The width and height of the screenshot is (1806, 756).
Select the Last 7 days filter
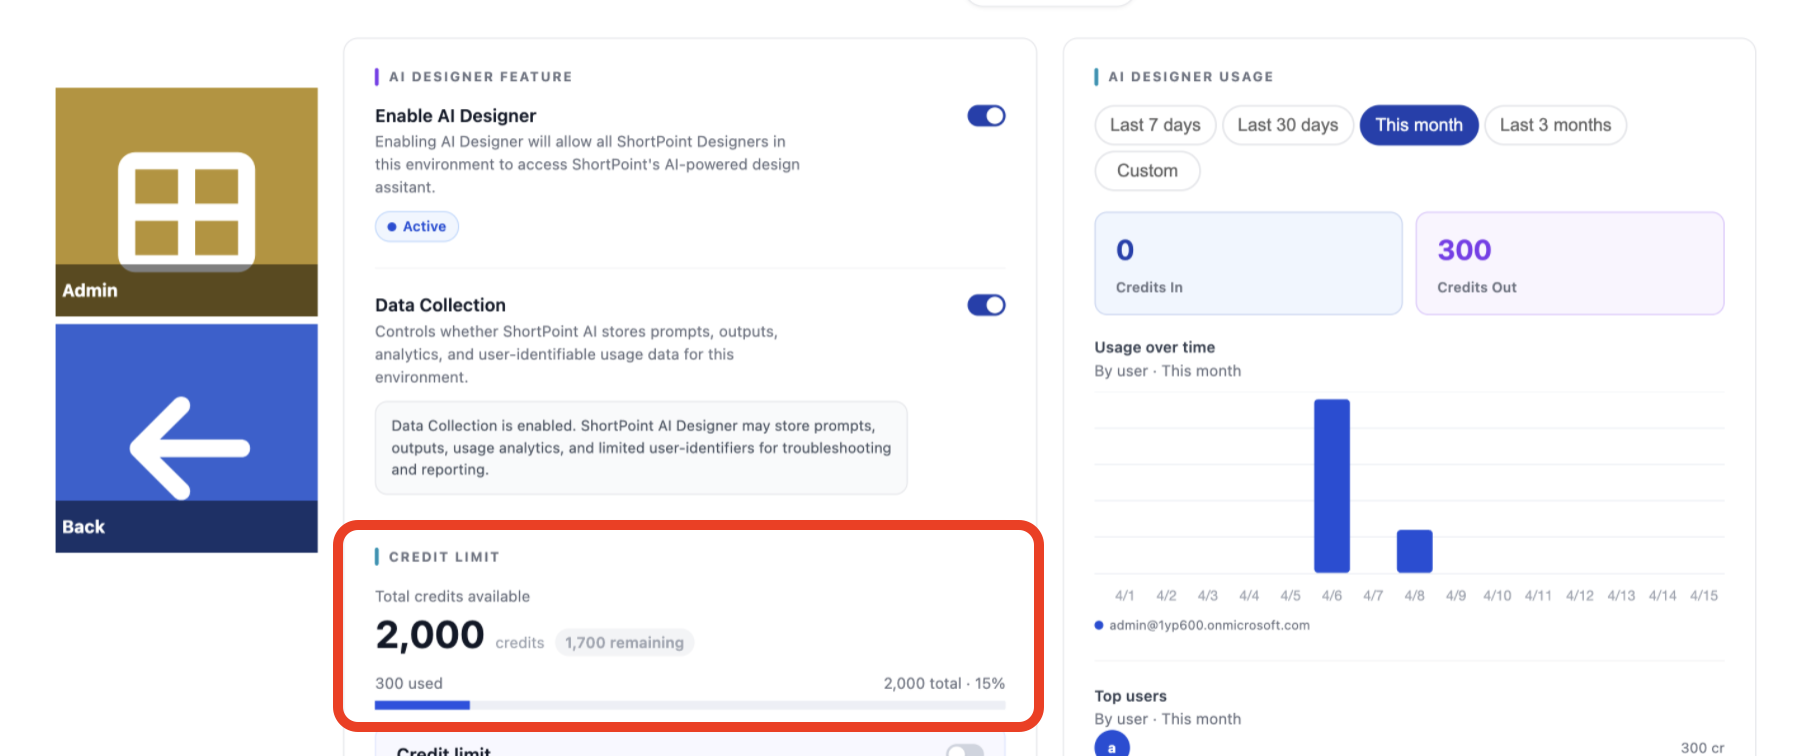click(x=1155, y=125)
